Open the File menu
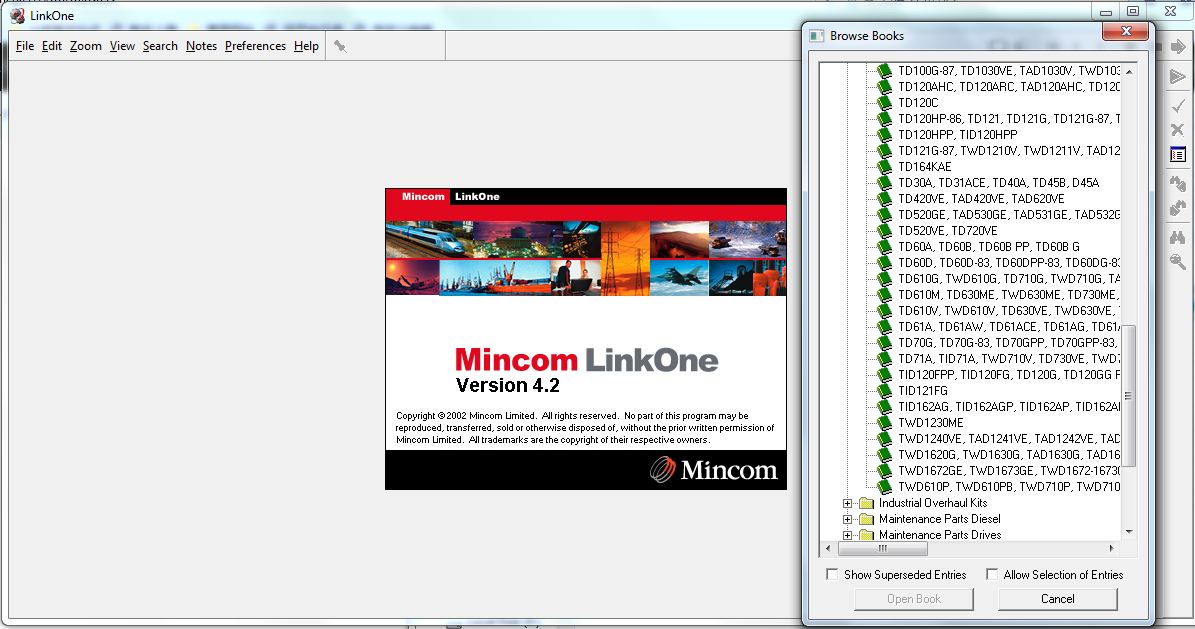Image resolution: width=1195 pixels, height=629 pixels. tap(25, 46)
